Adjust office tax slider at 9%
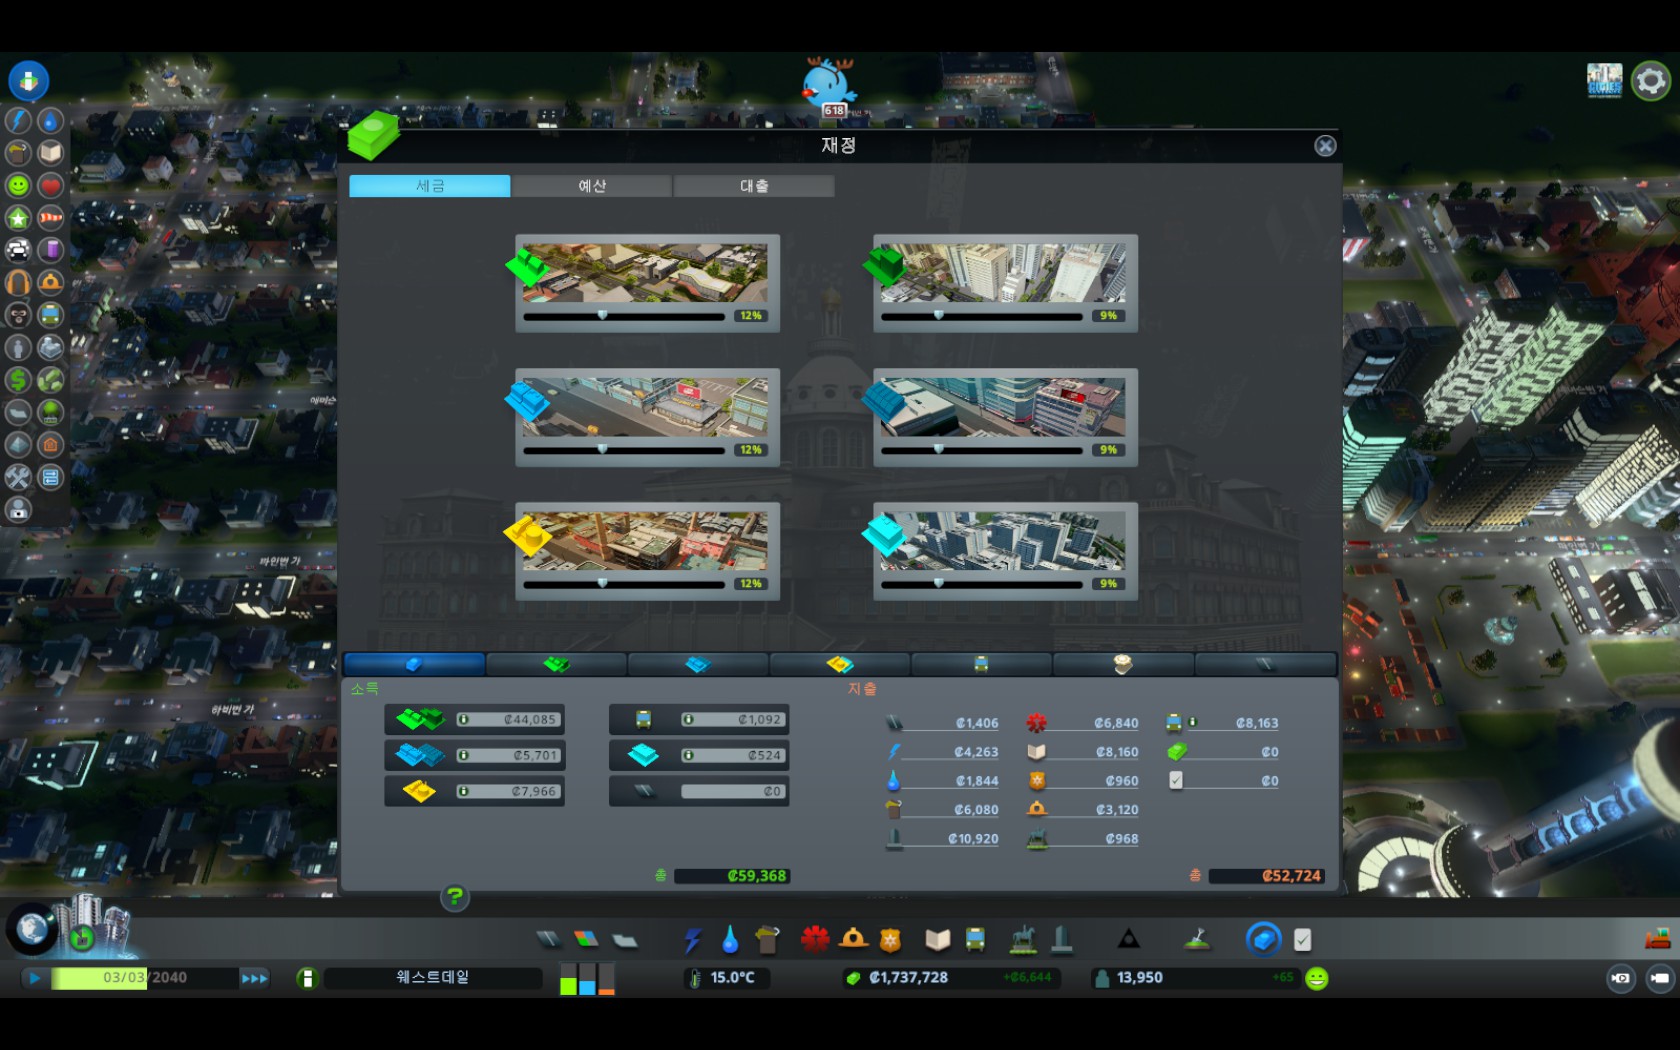Viewport: 1680px width, 1050px height. click(981, 584)
